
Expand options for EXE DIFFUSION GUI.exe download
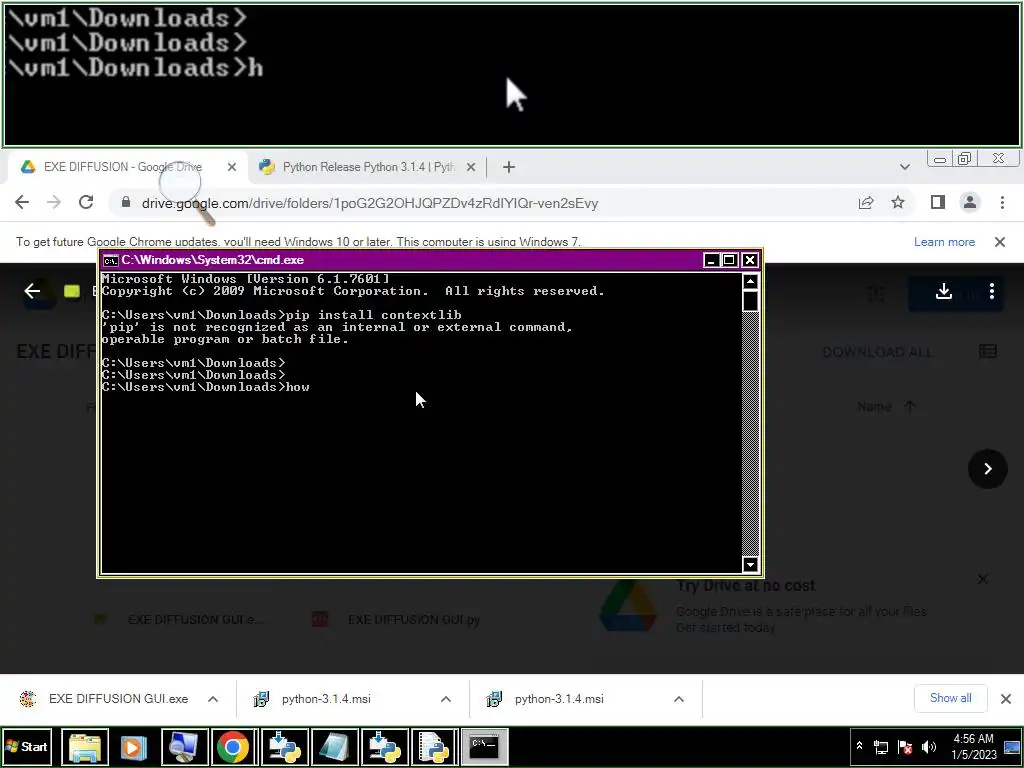[213, 699]
